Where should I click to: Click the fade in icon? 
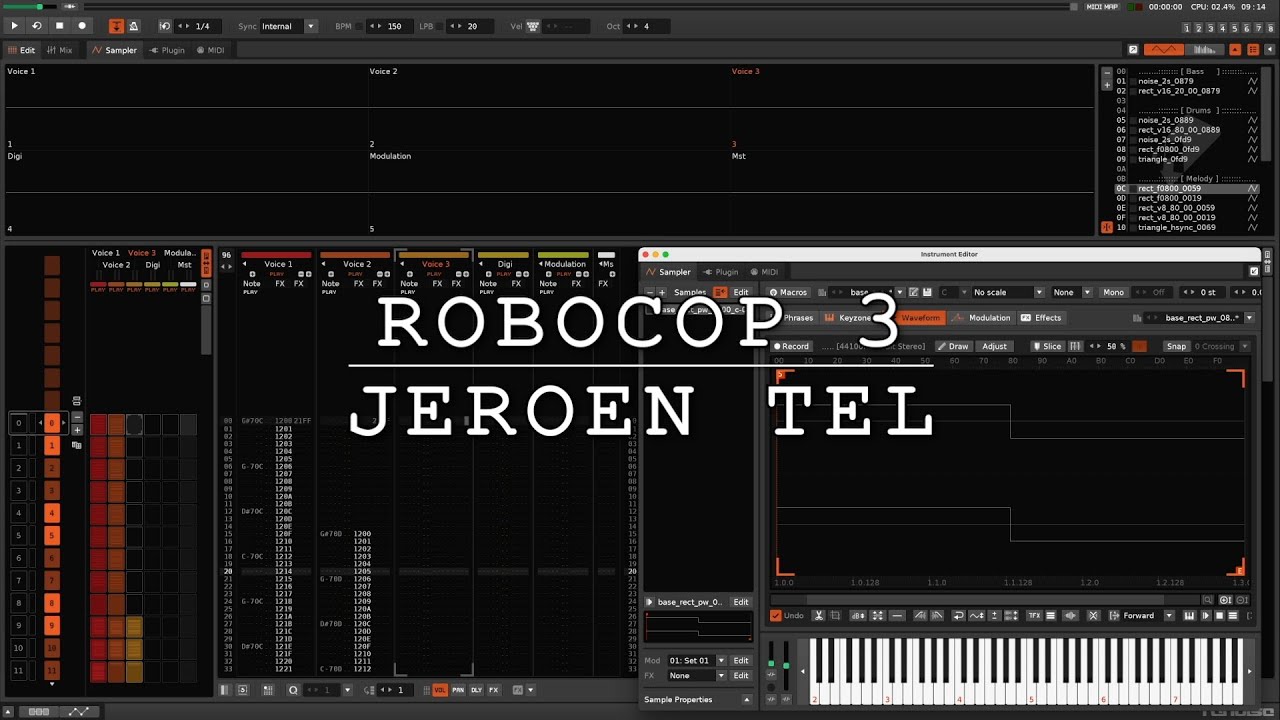(x=920, y=616)
